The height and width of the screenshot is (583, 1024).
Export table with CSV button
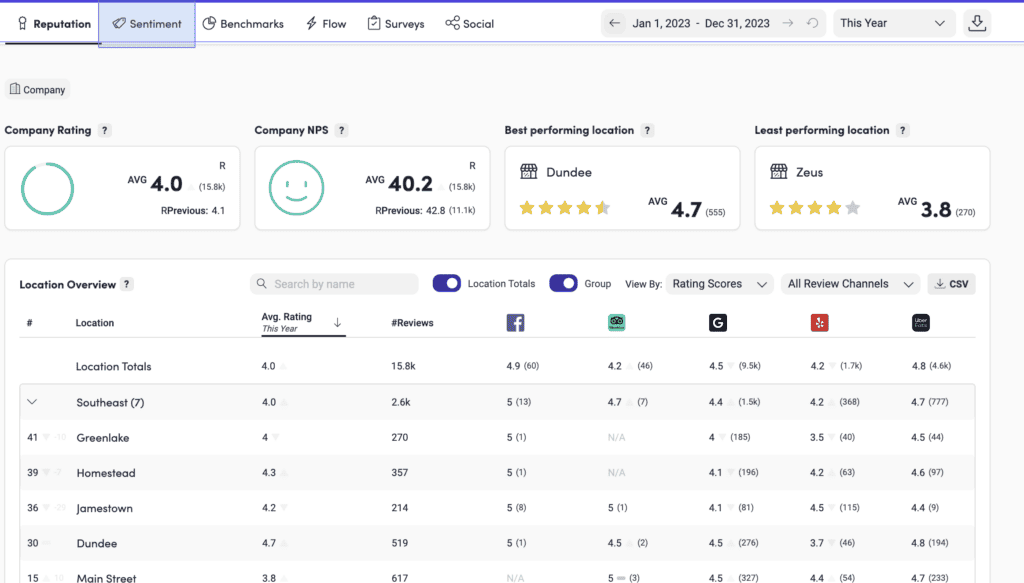pos(952,284)
